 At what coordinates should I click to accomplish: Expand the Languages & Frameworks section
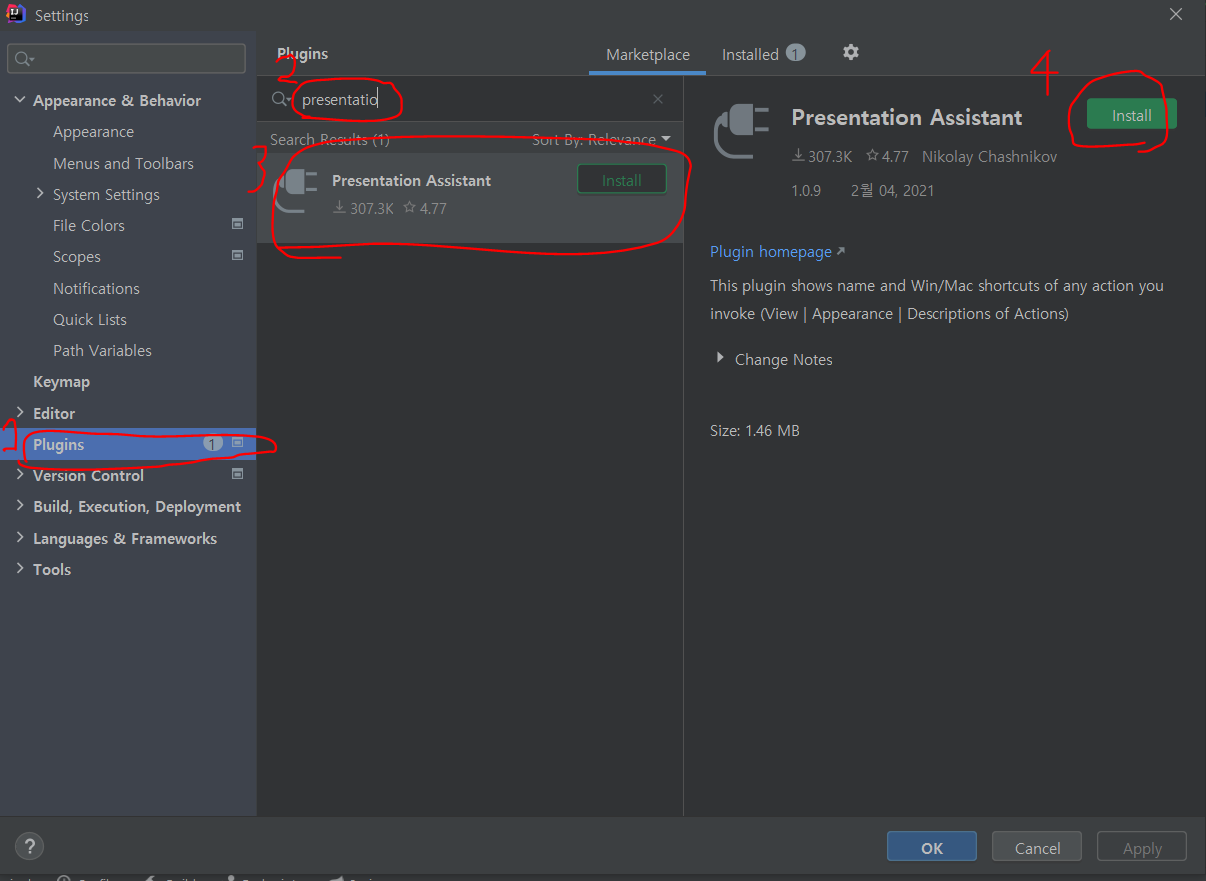point(20,538)
